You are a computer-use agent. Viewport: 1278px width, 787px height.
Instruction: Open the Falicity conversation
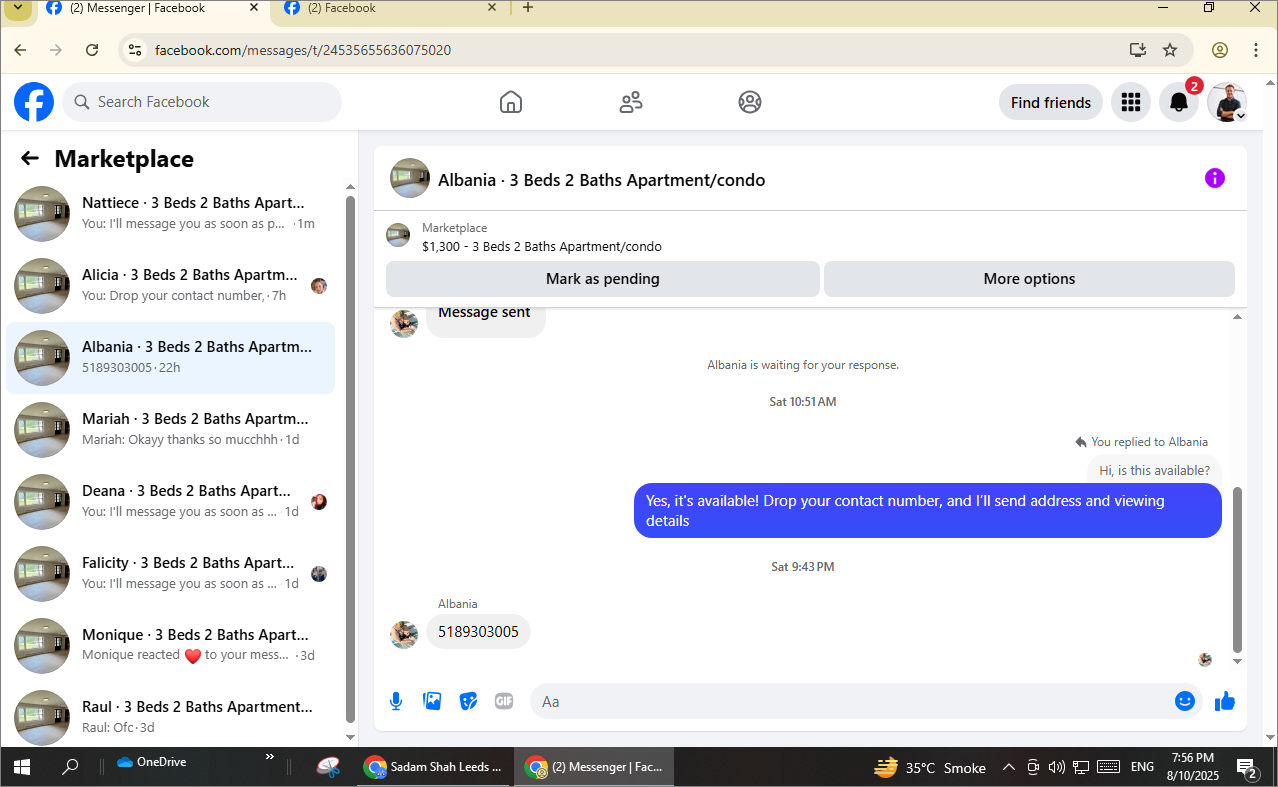pyautogui.click(x=171, y=574)
